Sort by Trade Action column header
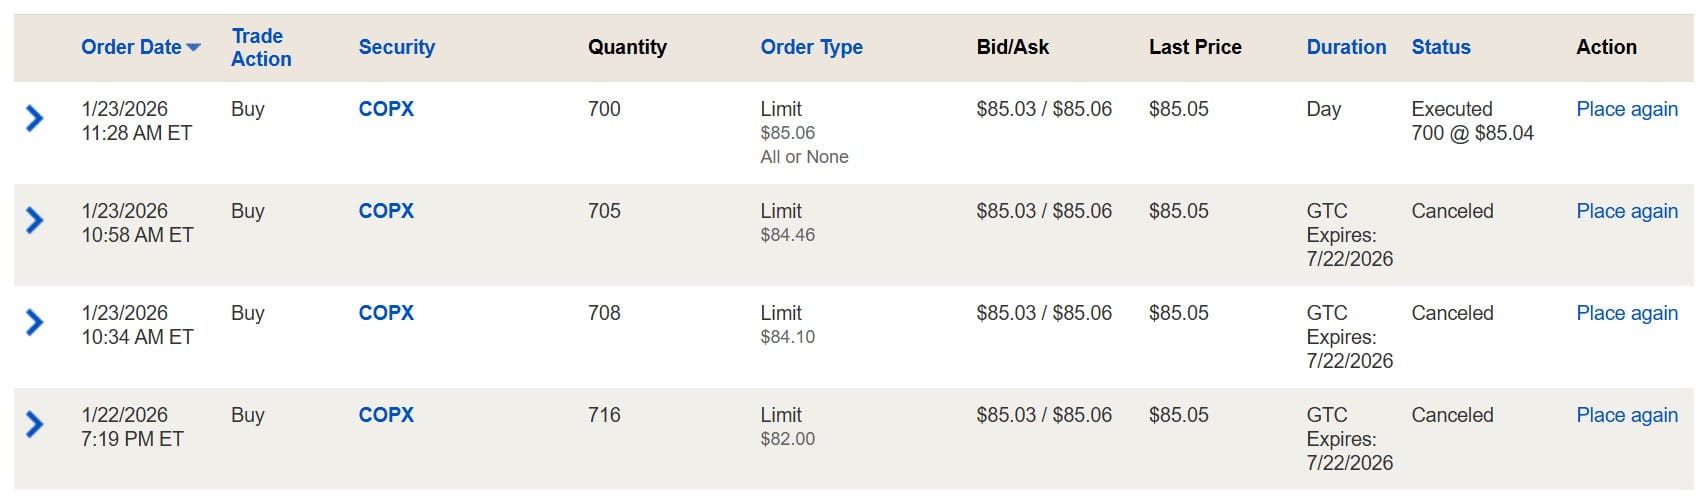Image resolution: width=1706 pixels, height=502 pixels. pos(260,47)
